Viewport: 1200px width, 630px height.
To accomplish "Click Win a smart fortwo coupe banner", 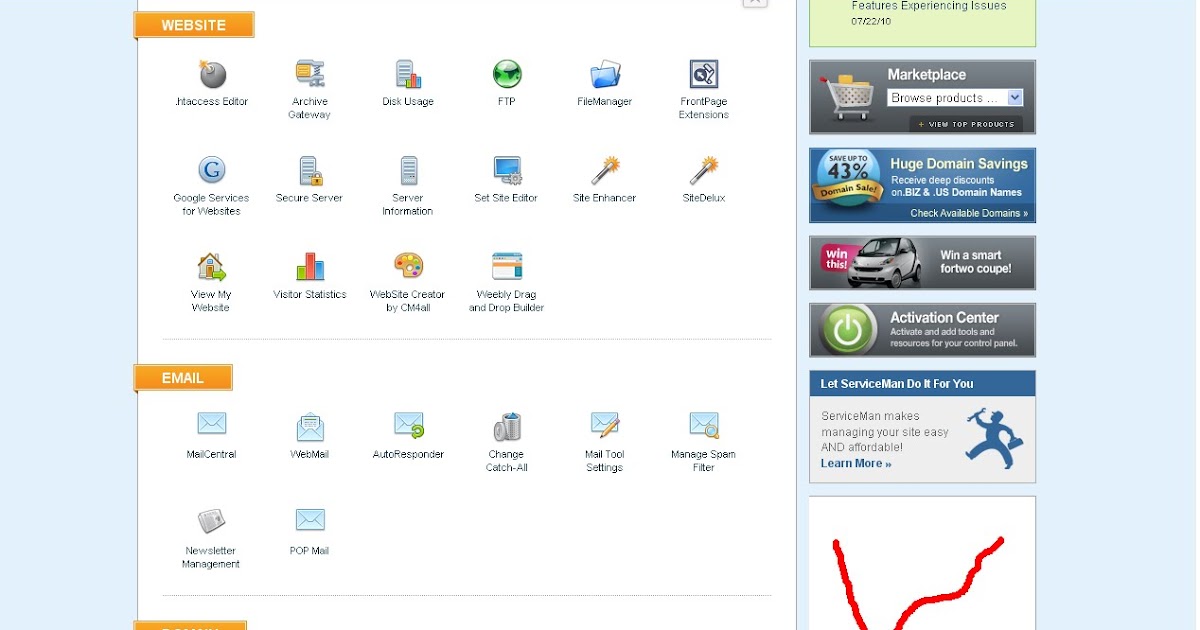I will point(922,263).
